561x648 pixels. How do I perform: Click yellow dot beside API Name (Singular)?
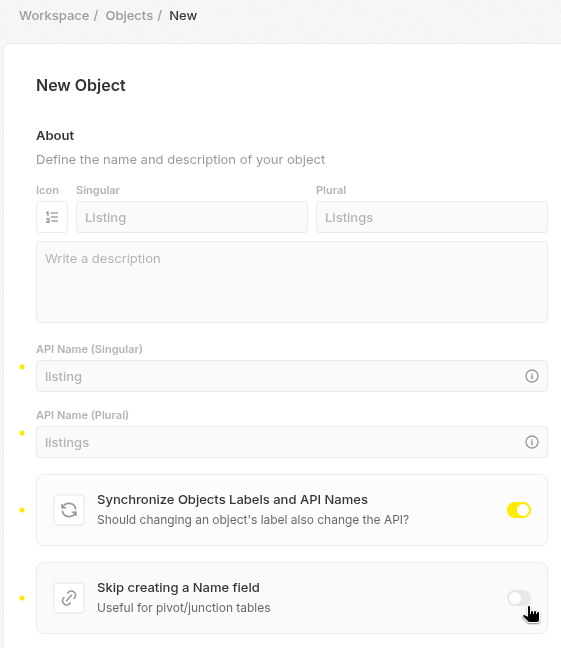[x=22, y=367]
